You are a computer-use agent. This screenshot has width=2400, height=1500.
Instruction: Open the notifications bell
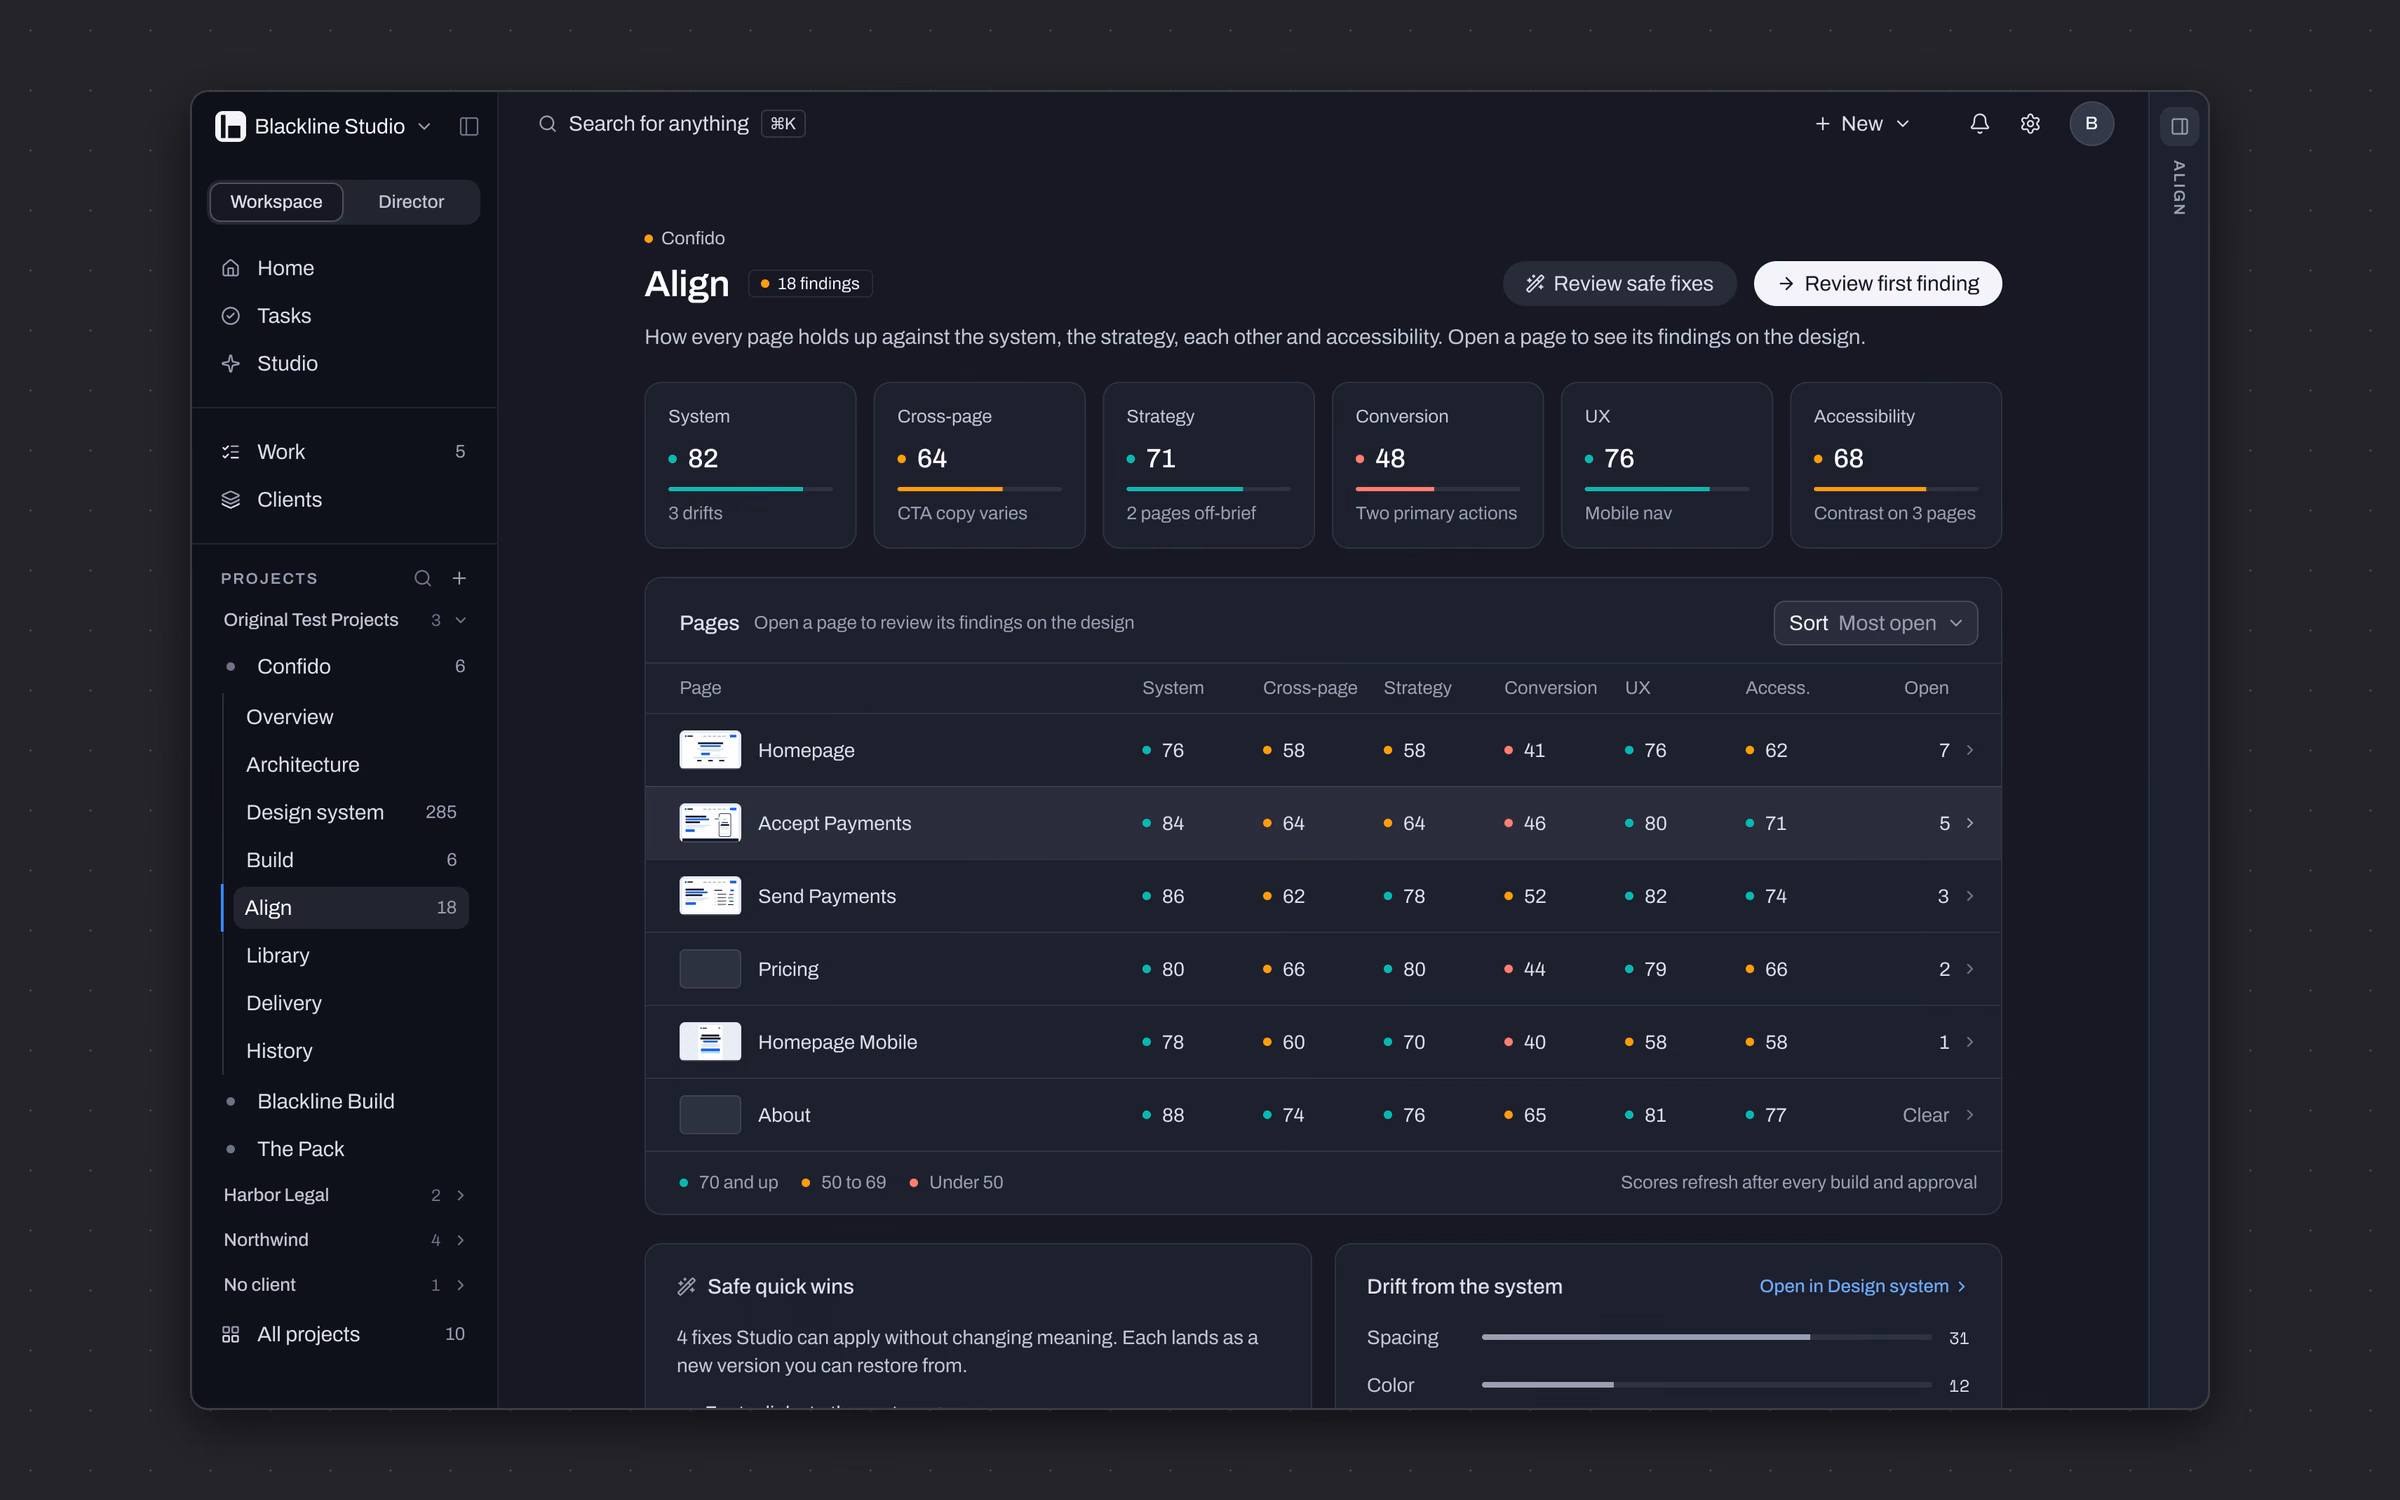tap(1979, 124)
